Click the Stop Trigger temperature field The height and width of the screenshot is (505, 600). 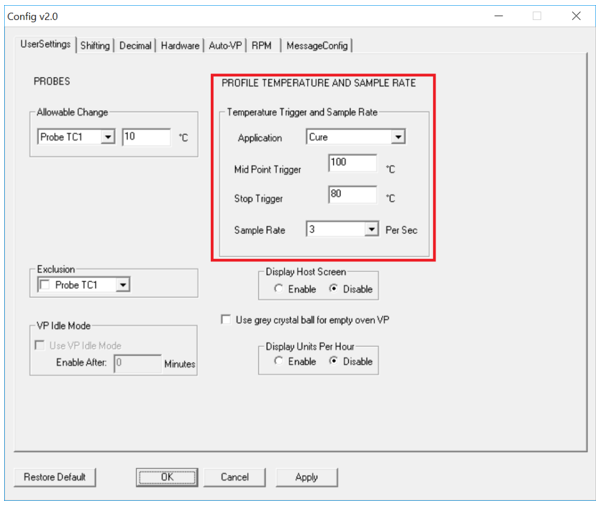point(352,195)
